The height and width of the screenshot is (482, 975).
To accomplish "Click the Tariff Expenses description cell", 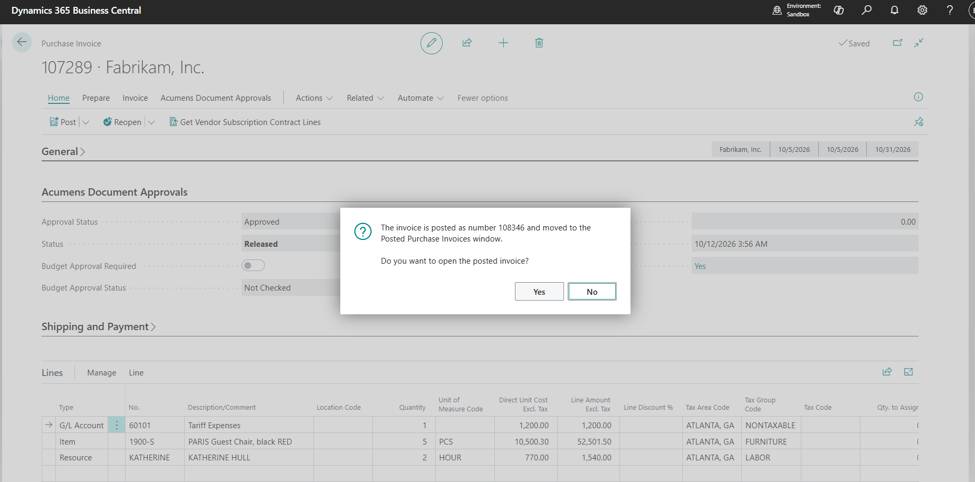I will [249, 425].
